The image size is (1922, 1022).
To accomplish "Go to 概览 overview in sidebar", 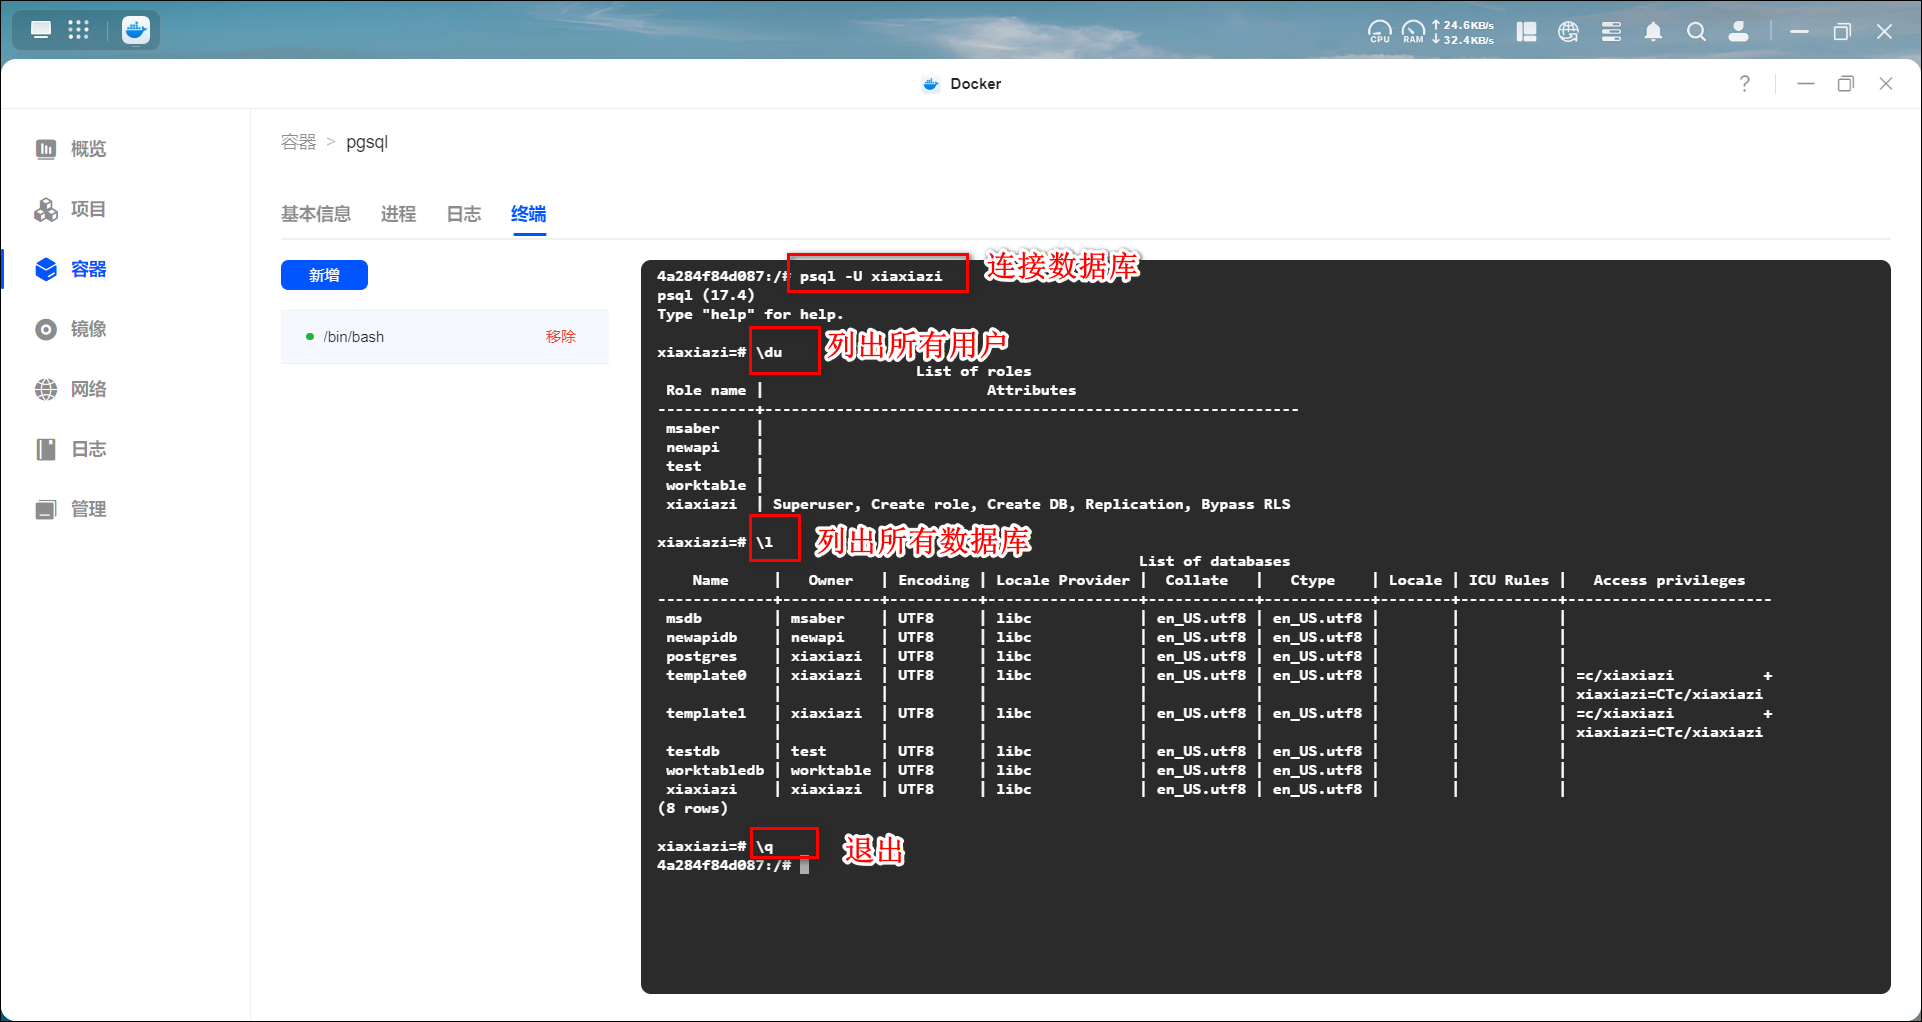I will pyautogui.click(x=88, y=149).
